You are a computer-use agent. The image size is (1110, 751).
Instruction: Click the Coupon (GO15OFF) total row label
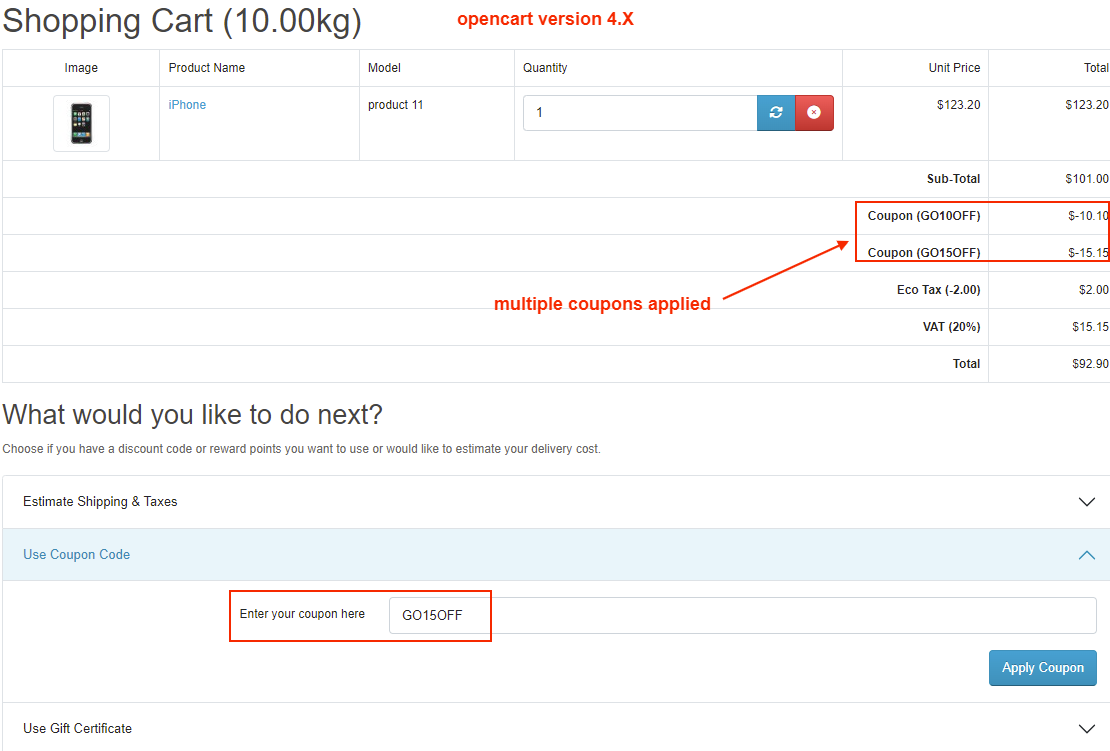click(x=924, y=253)
